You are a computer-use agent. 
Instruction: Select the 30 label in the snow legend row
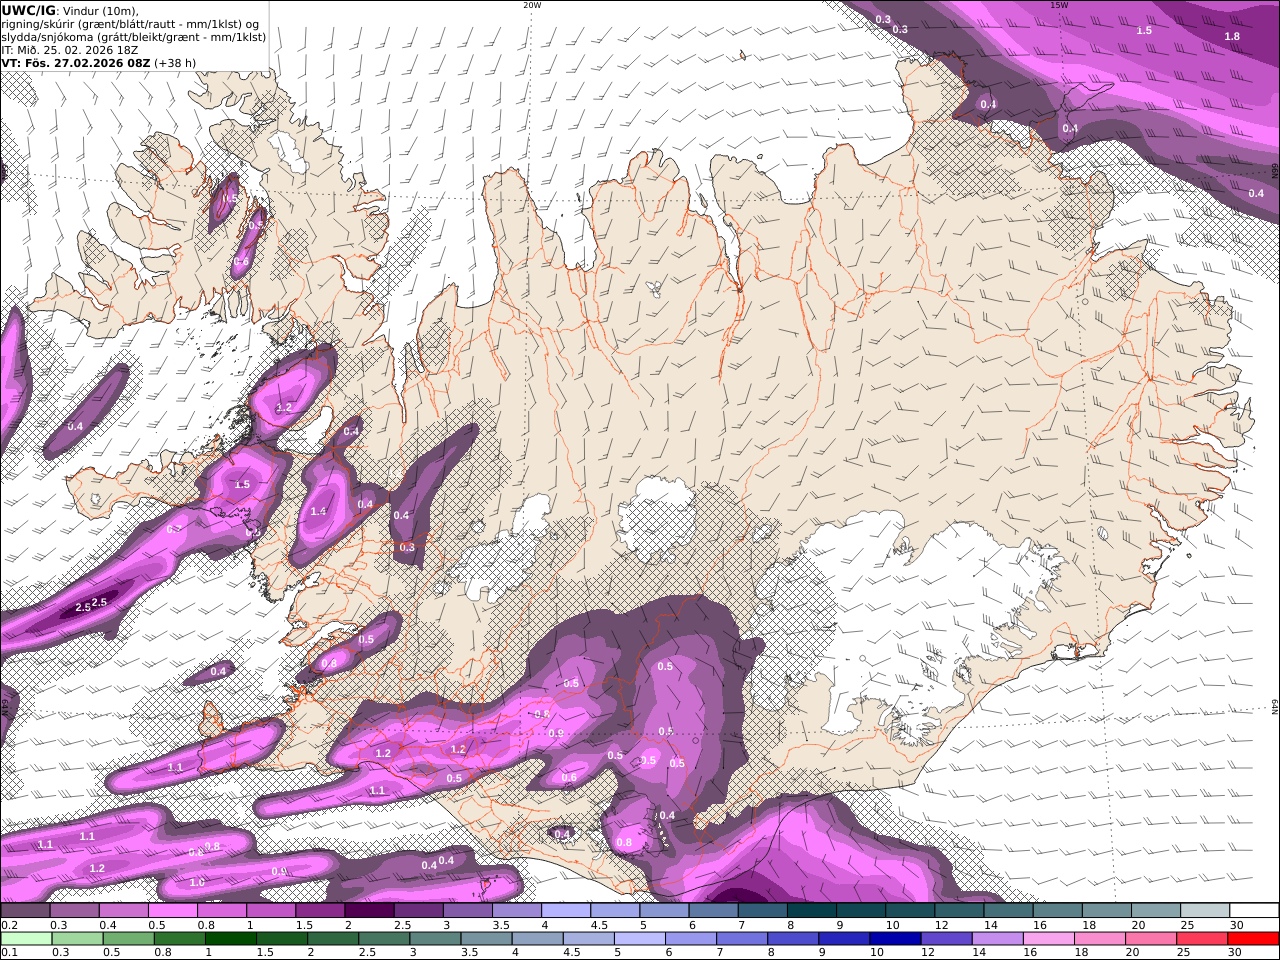click(1236, 925)
